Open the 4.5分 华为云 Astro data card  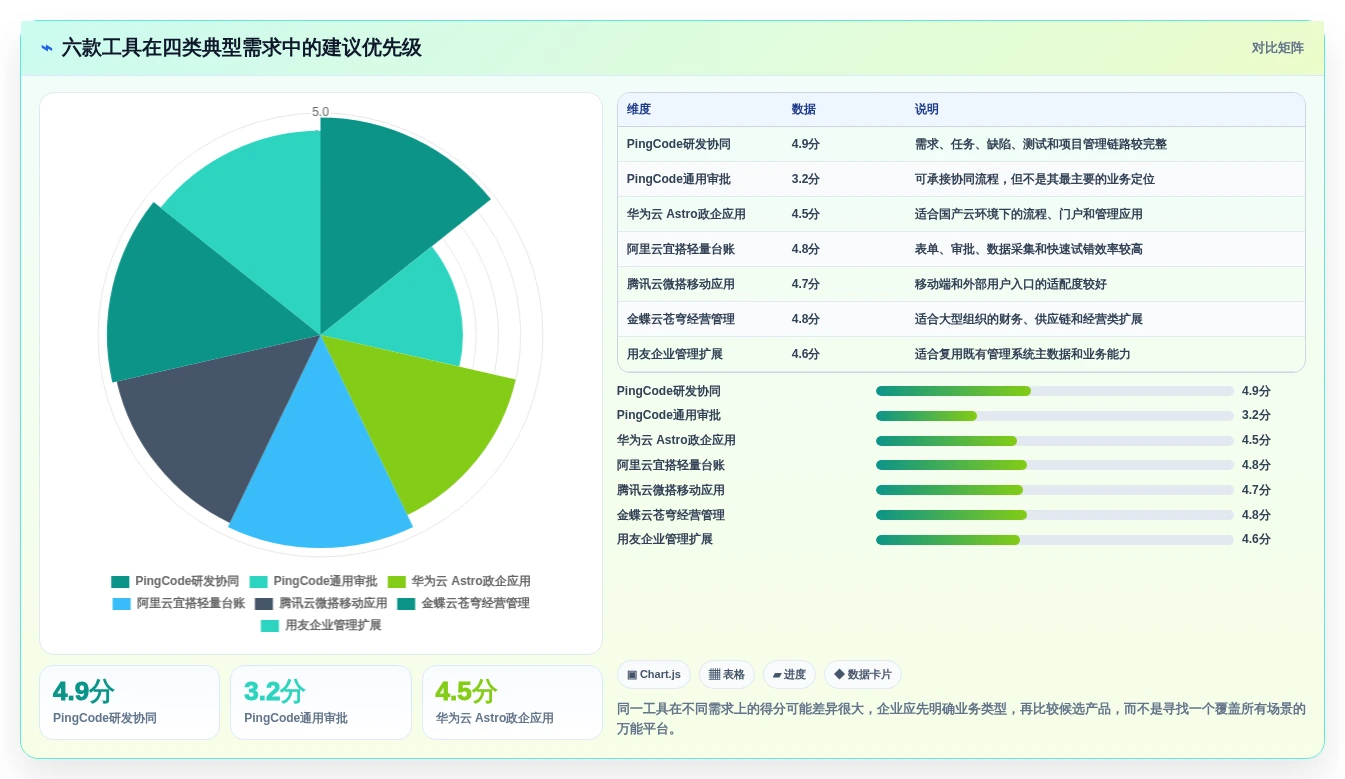(x=512, y=702)
